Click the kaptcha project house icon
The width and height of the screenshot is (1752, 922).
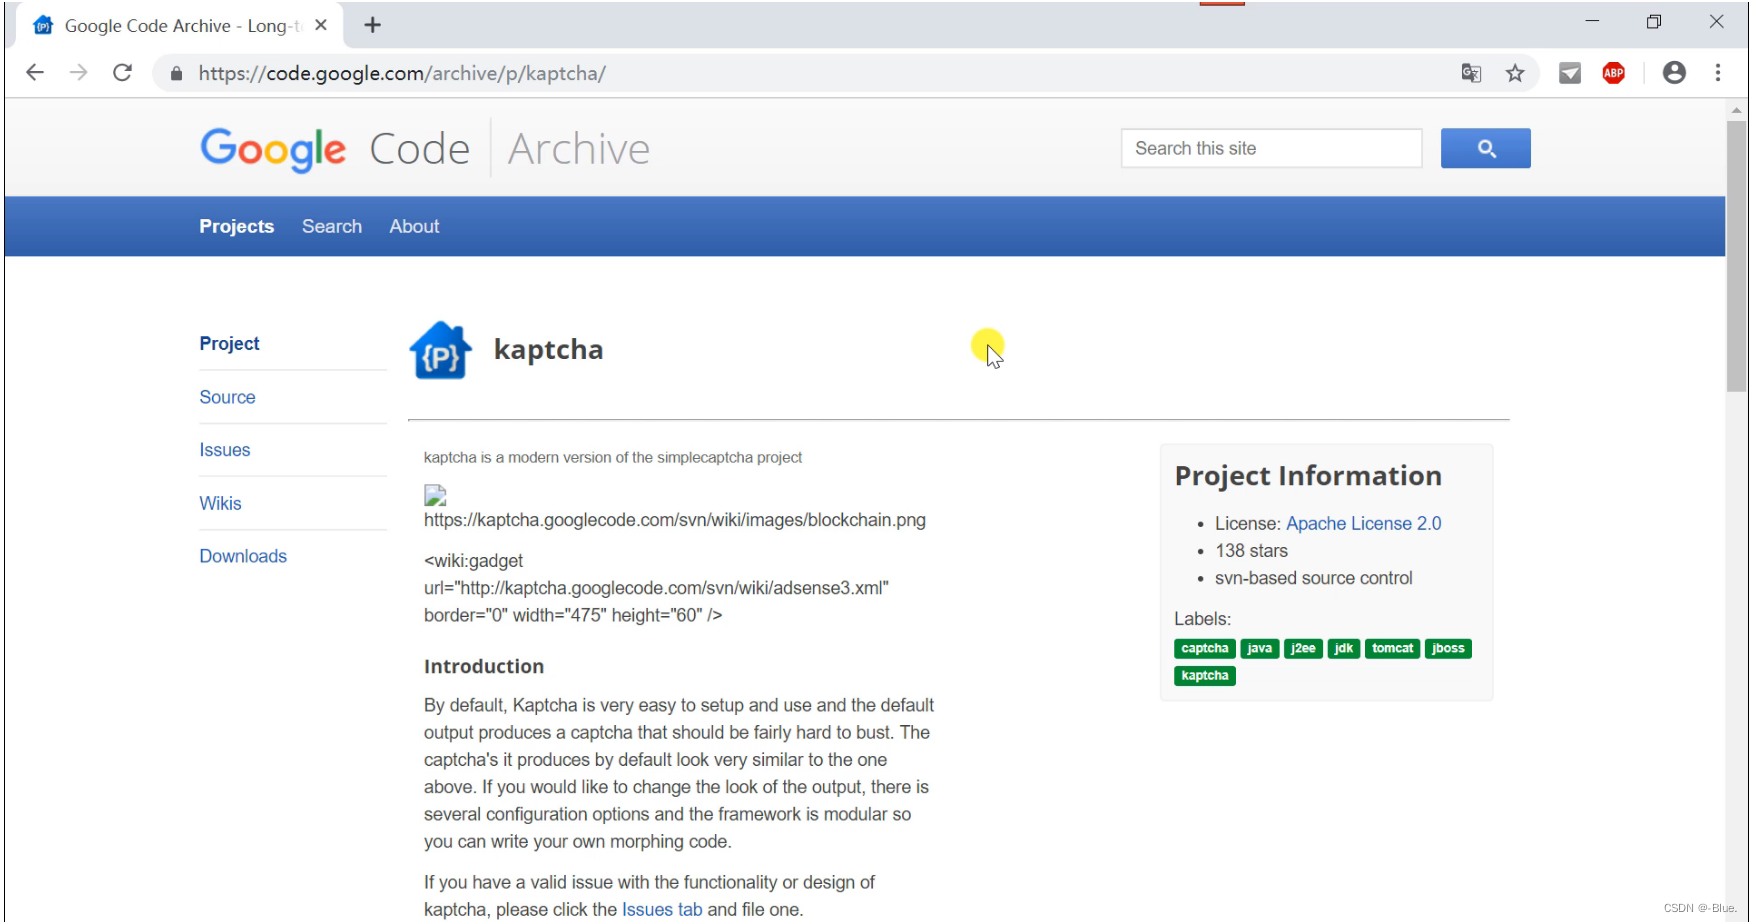[440, 350]
